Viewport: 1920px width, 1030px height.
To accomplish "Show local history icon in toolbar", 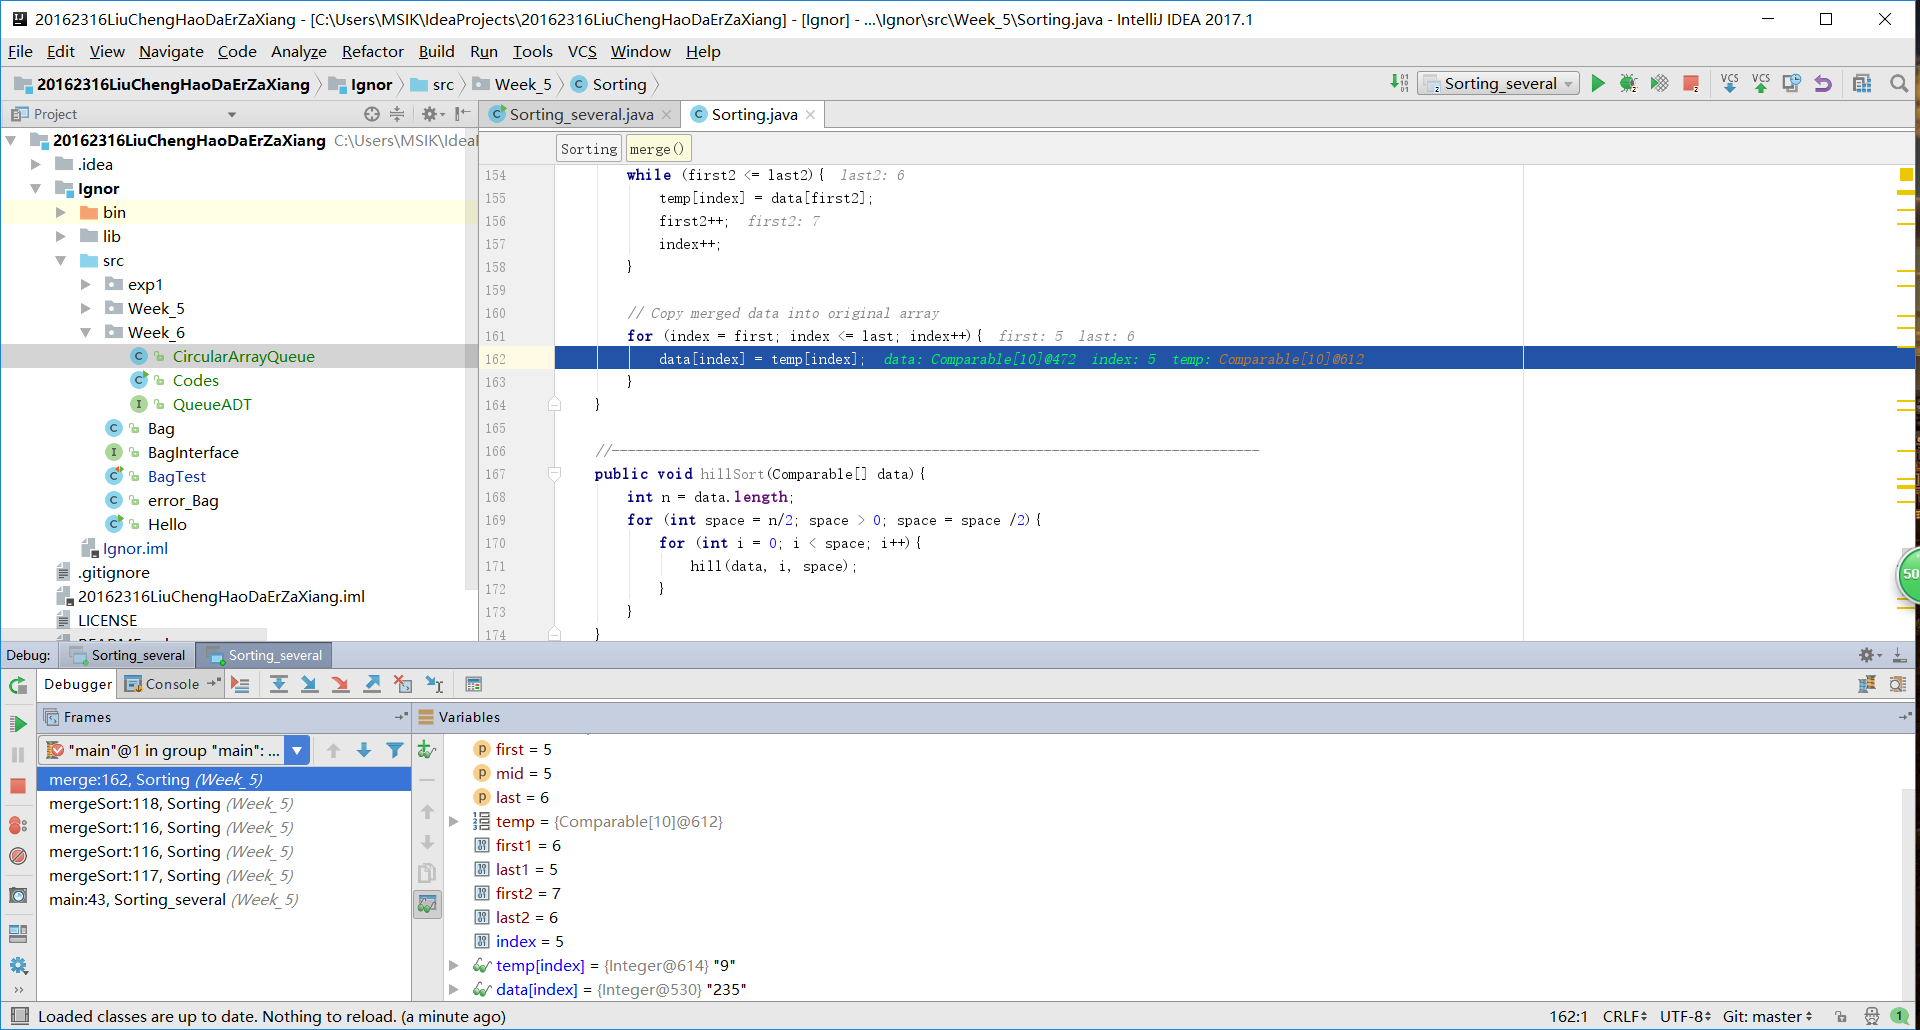I will [x=1792, y=83].
